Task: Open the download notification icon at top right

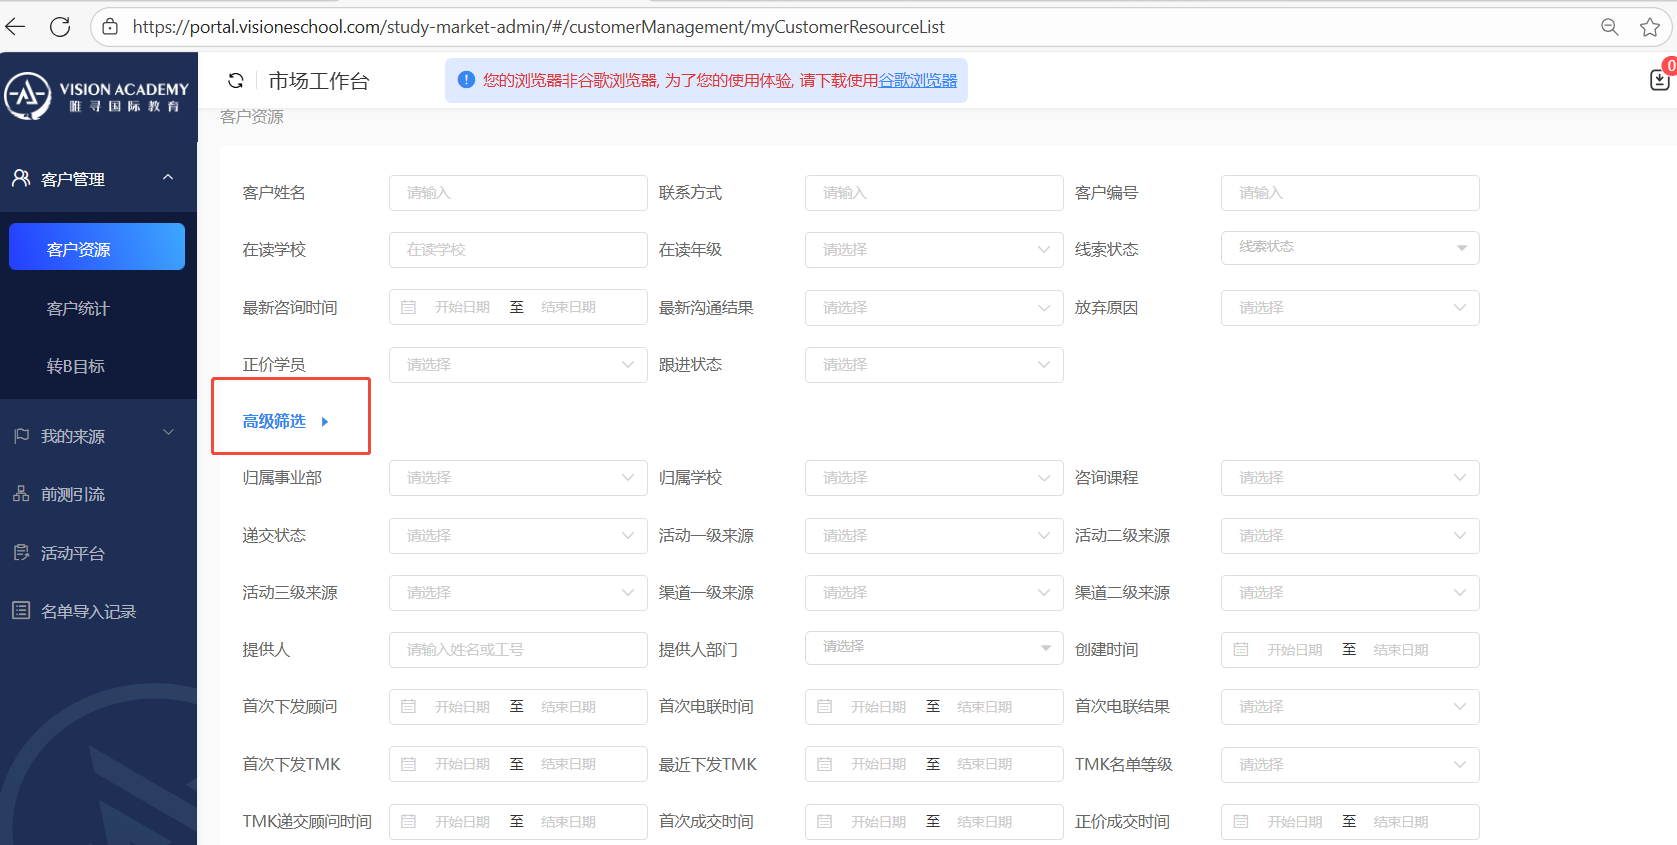Action: (1659, 80)
